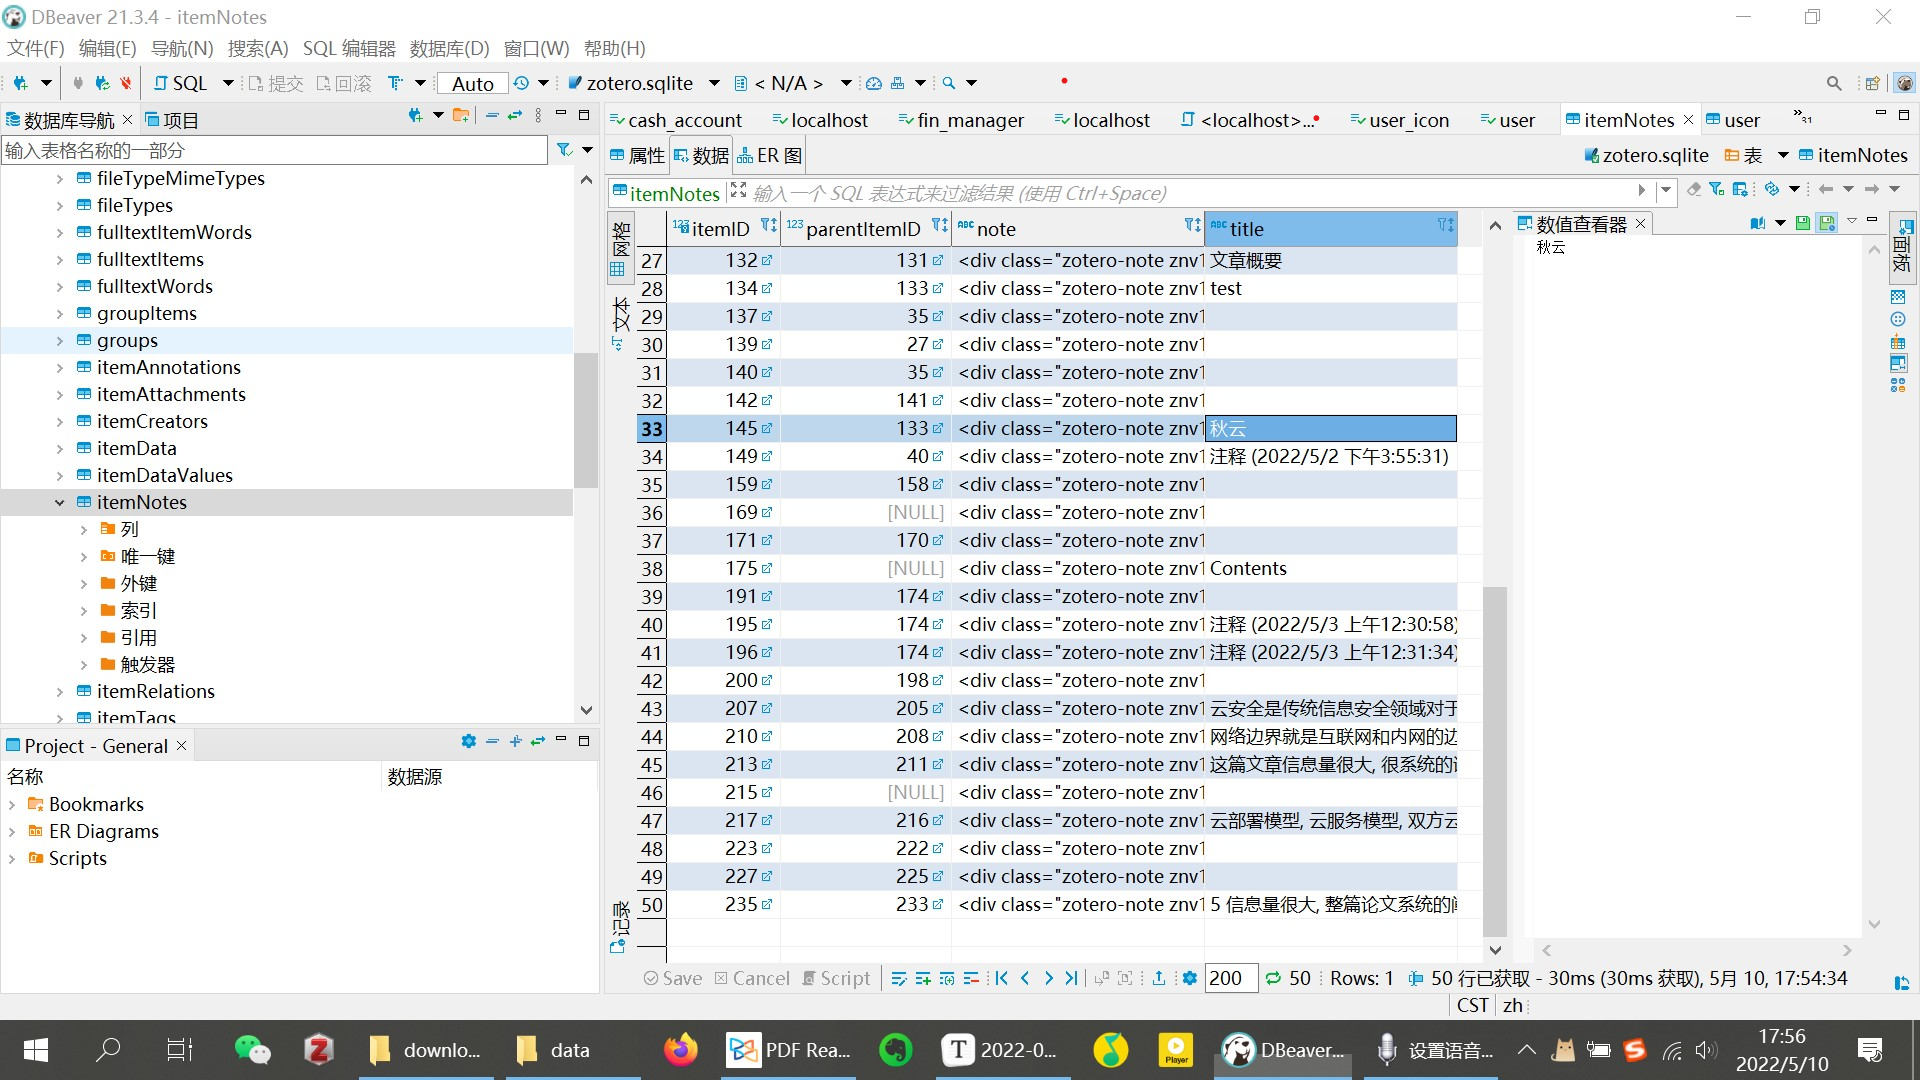
Task: Switch to the ER 图 tab
Action: [770, 156]
